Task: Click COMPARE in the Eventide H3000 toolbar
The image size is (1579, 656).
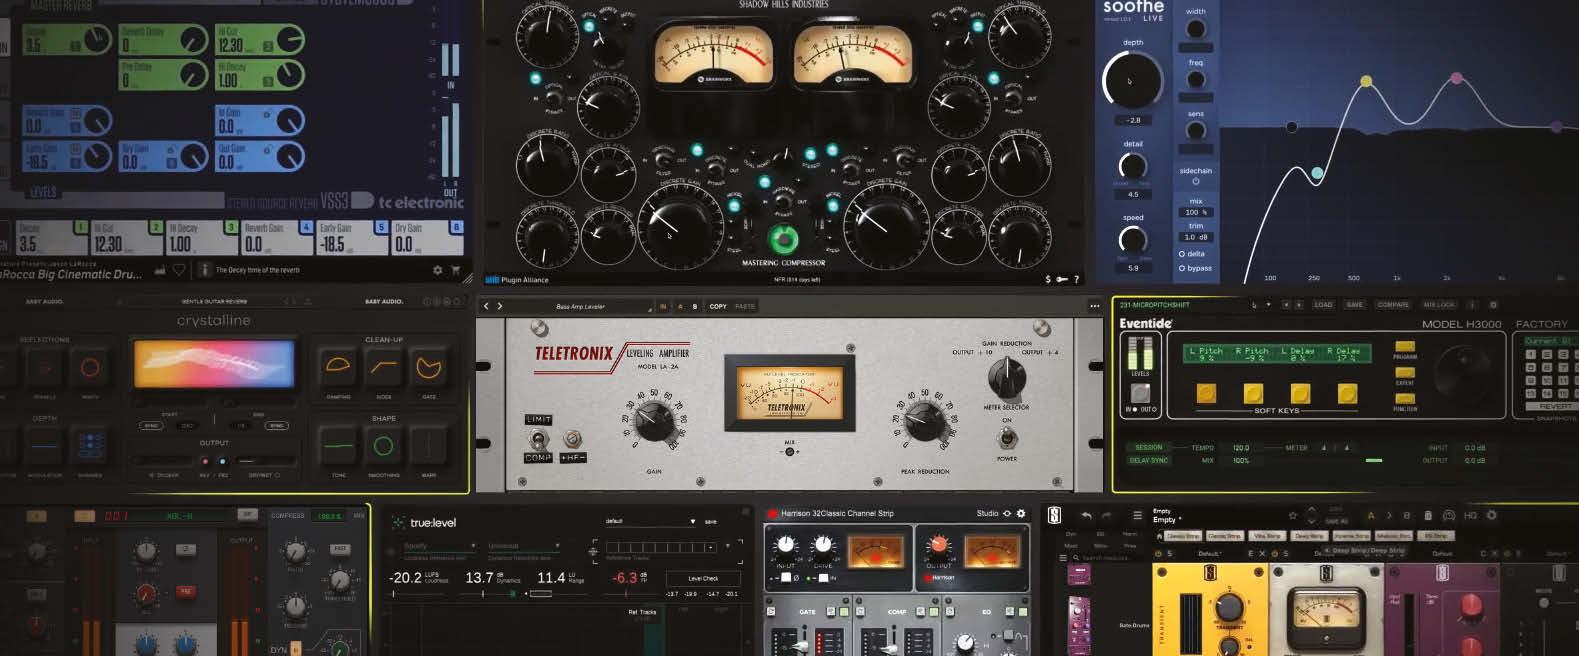Action: 1393,304
